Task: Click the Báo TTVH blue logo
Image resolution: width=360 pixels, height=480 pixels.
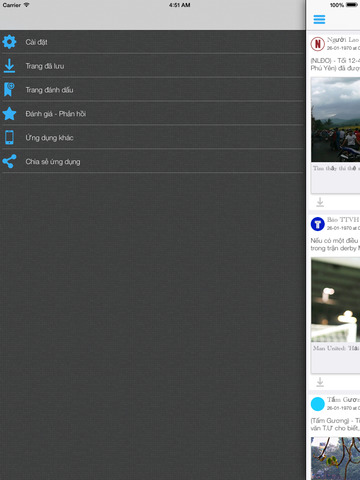Action: pyautogui.click(x=318, y=224)
